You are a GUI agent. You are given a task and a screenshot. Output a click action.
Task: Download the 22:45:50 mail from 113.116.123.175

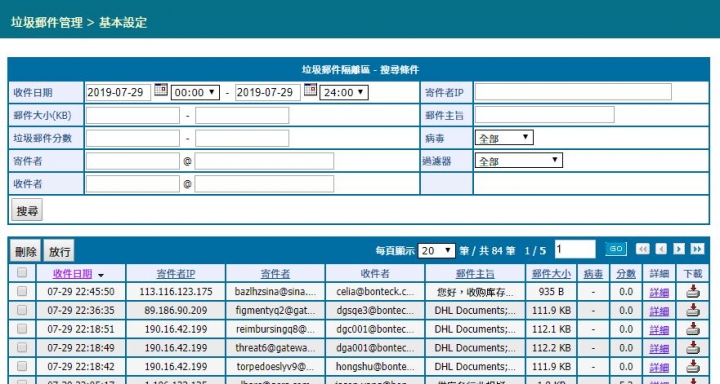692,292
